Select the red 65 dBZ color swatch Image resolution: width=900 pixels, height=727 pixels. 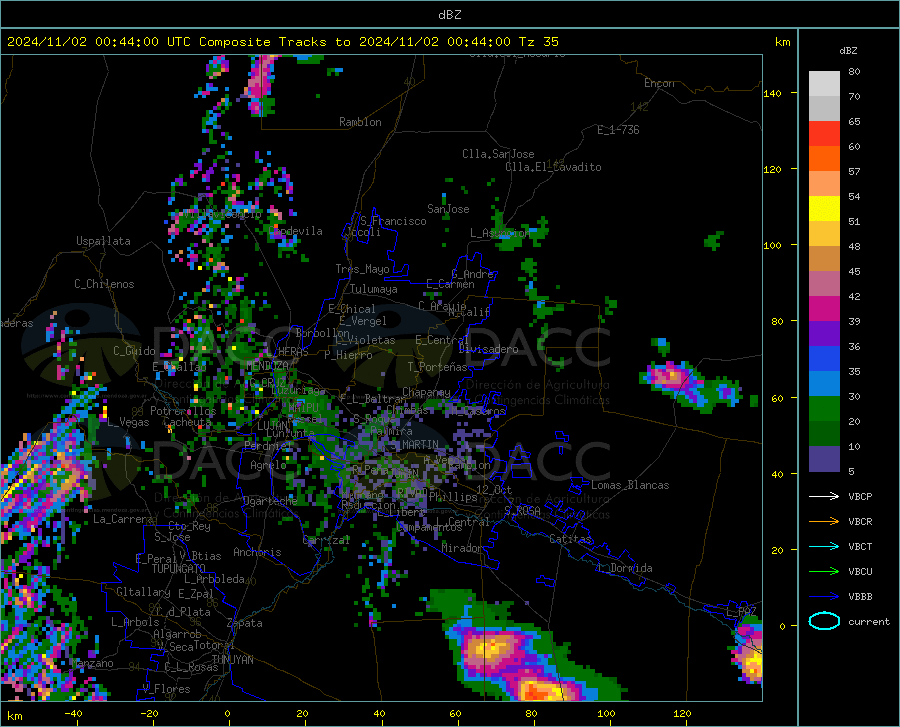824,133
